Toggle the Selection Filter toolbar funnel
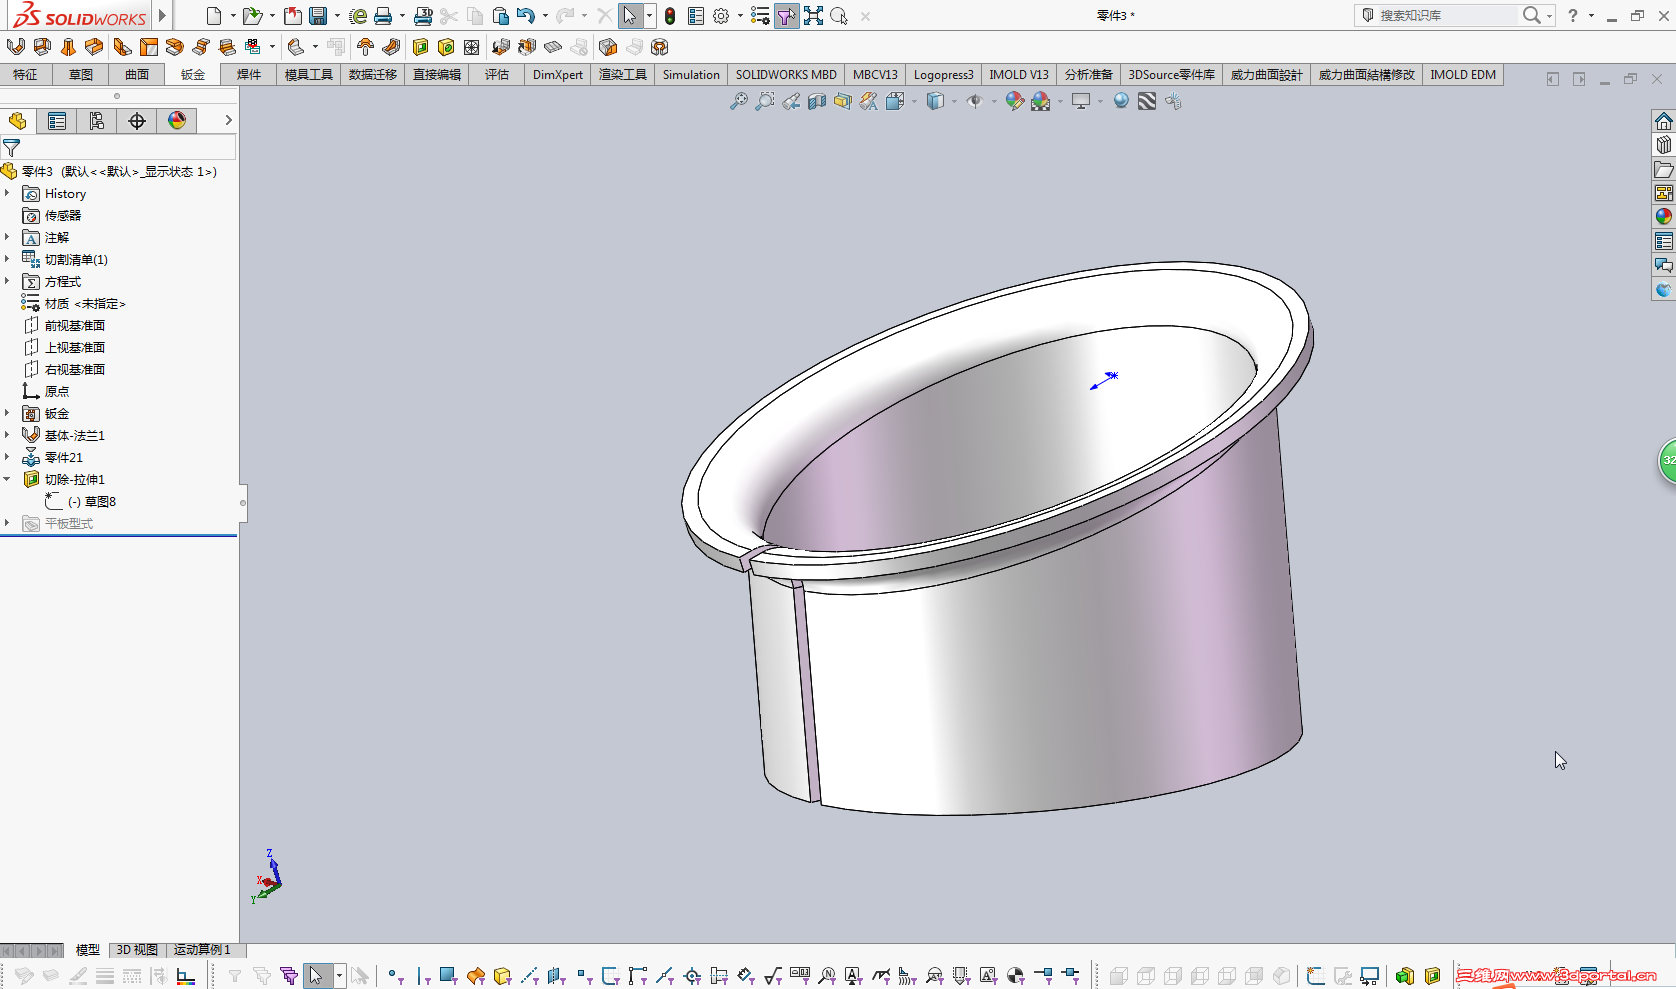The height and width of the screenshot is (989, 1676). tap(787, 16)
